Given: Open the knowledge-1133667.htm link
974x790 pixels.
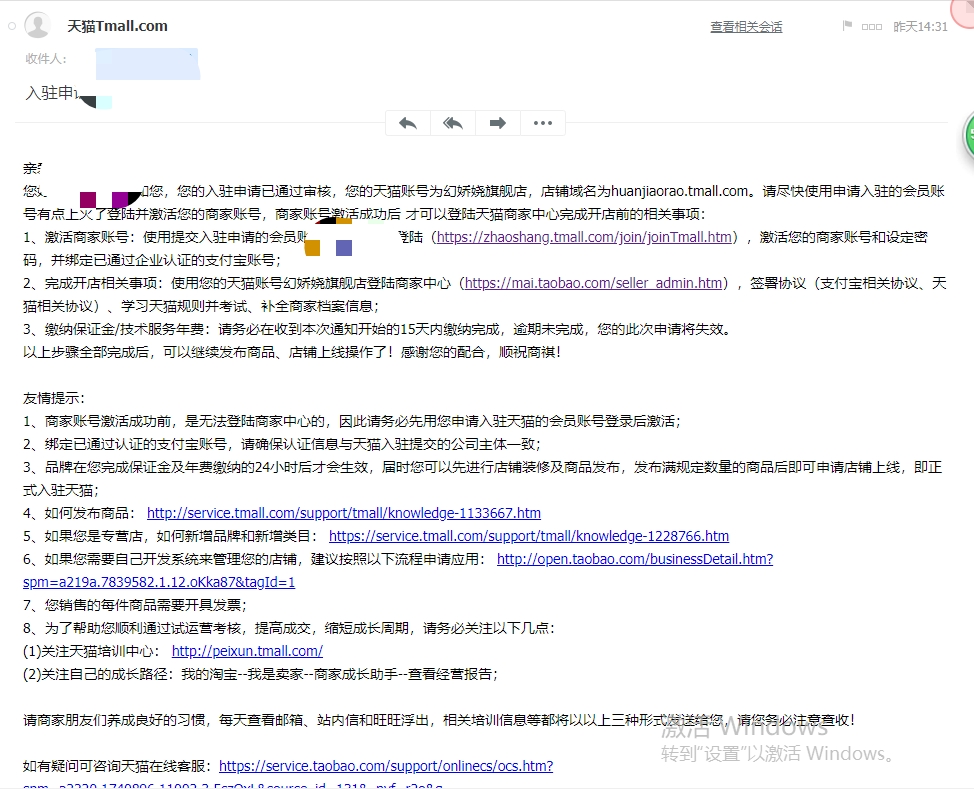Looking at the screenshot, I should pos(344,513).
